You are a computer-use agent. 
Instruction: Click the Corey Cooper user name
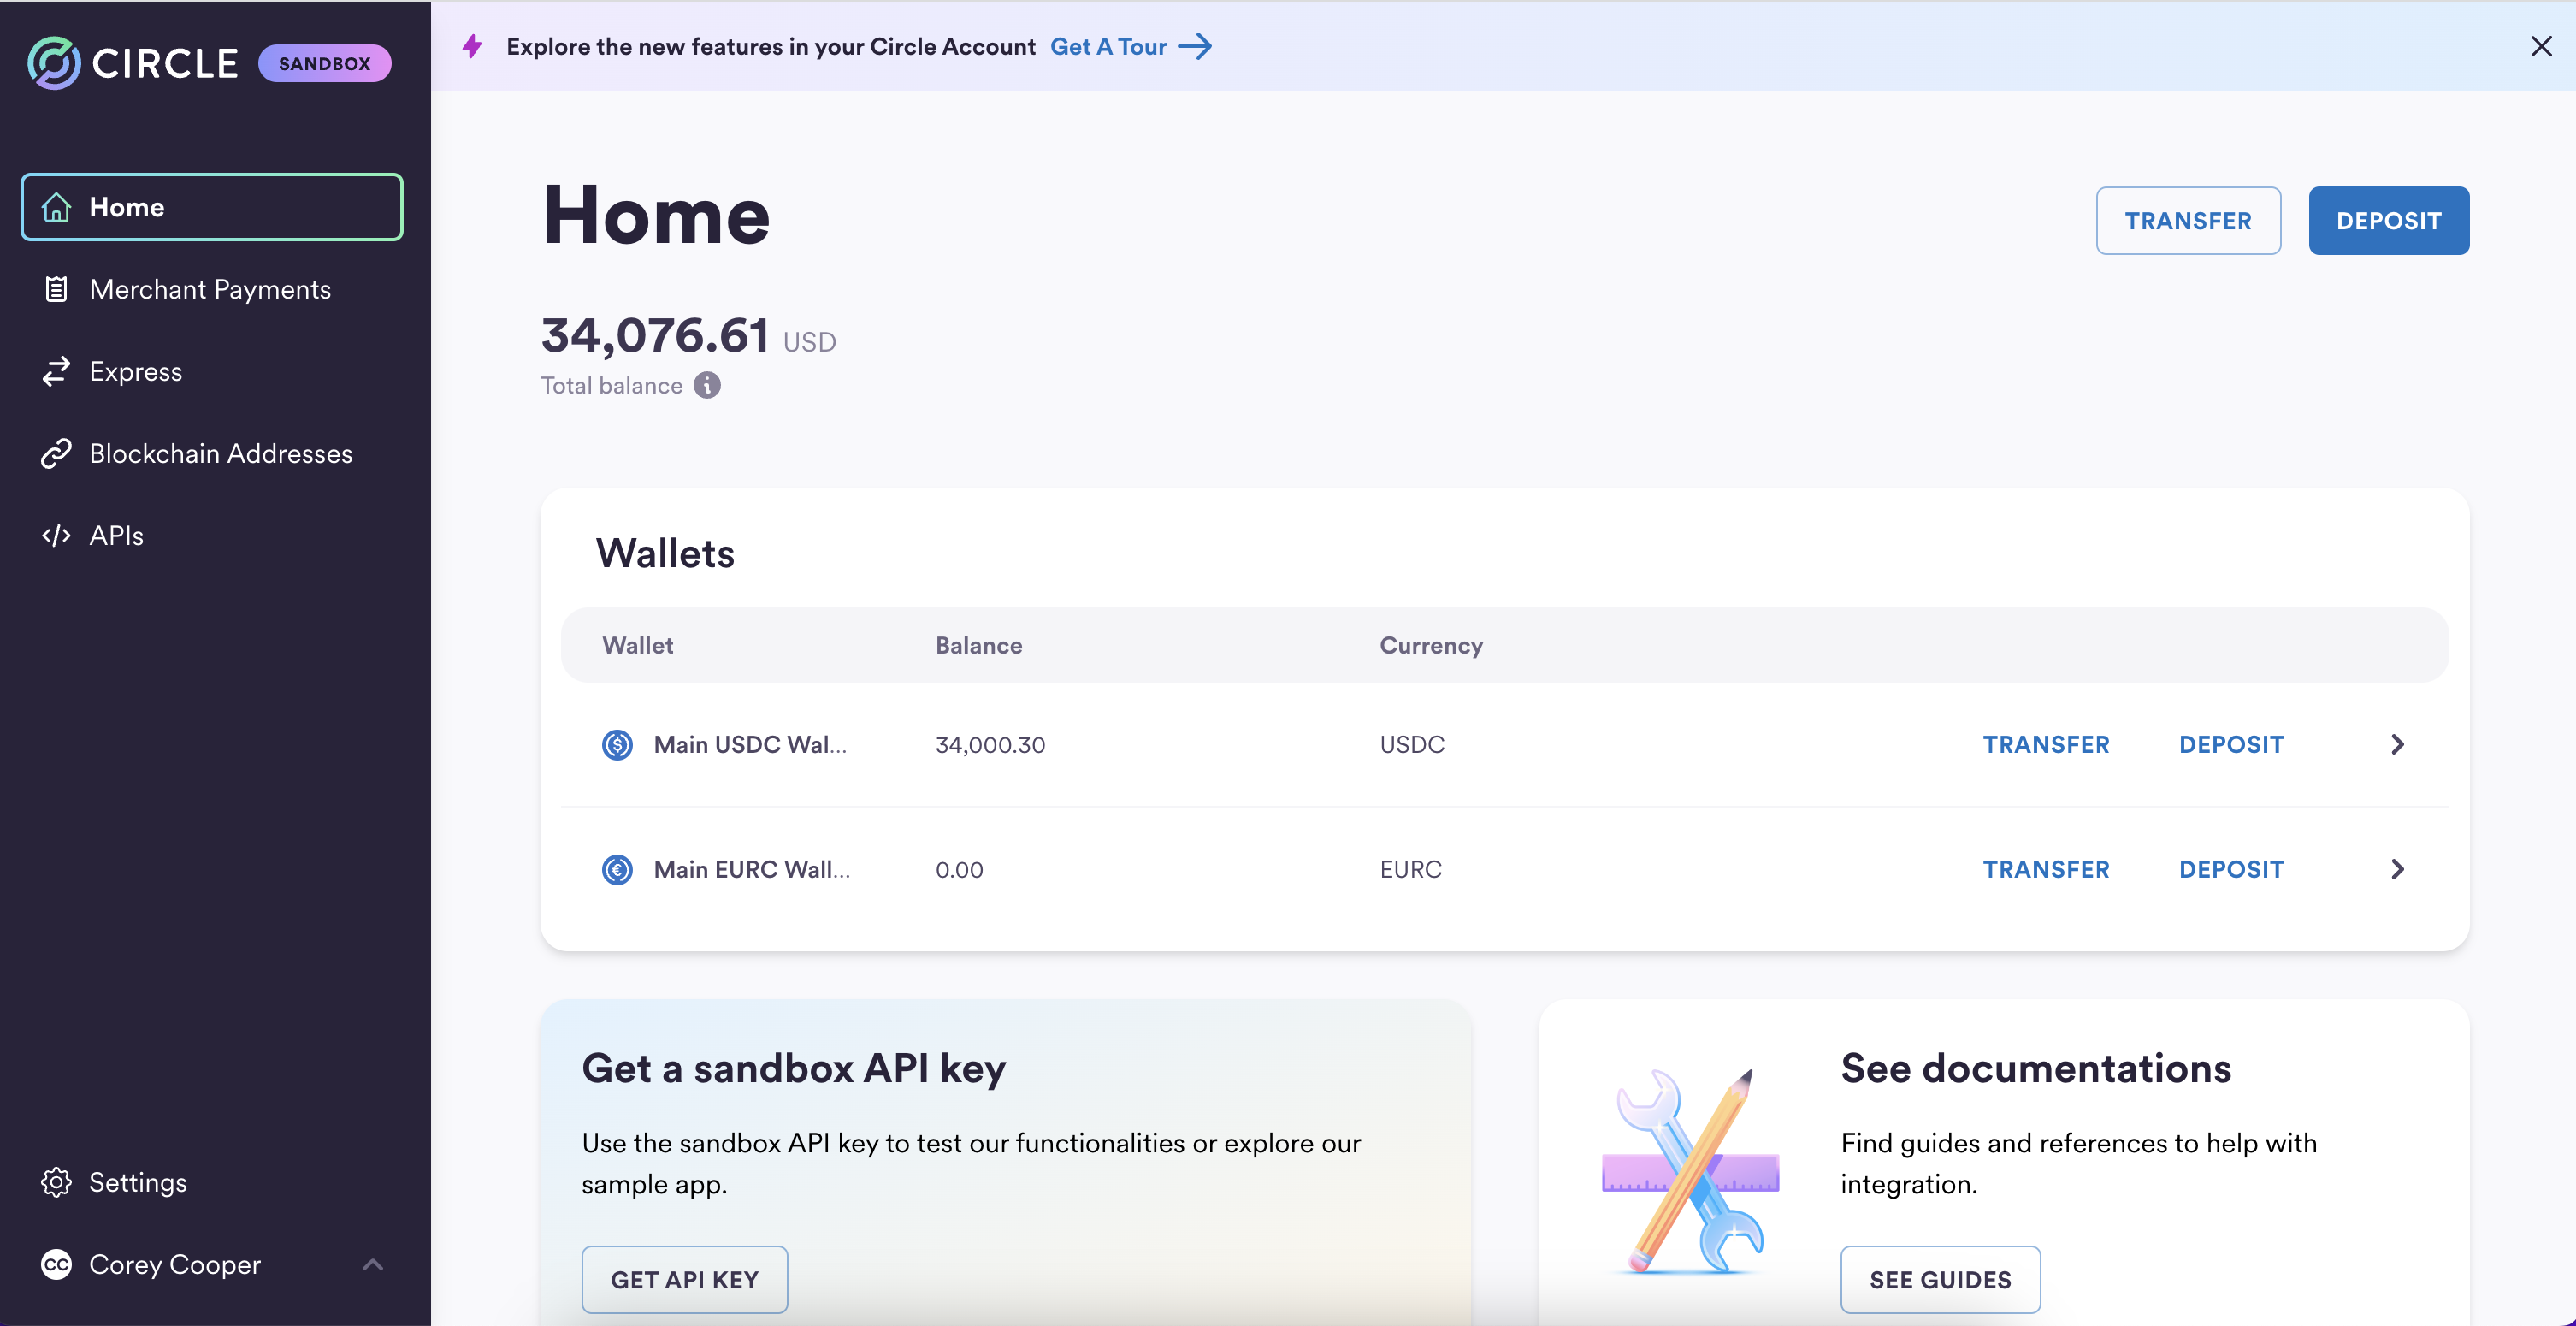(x=175, y=1264)
